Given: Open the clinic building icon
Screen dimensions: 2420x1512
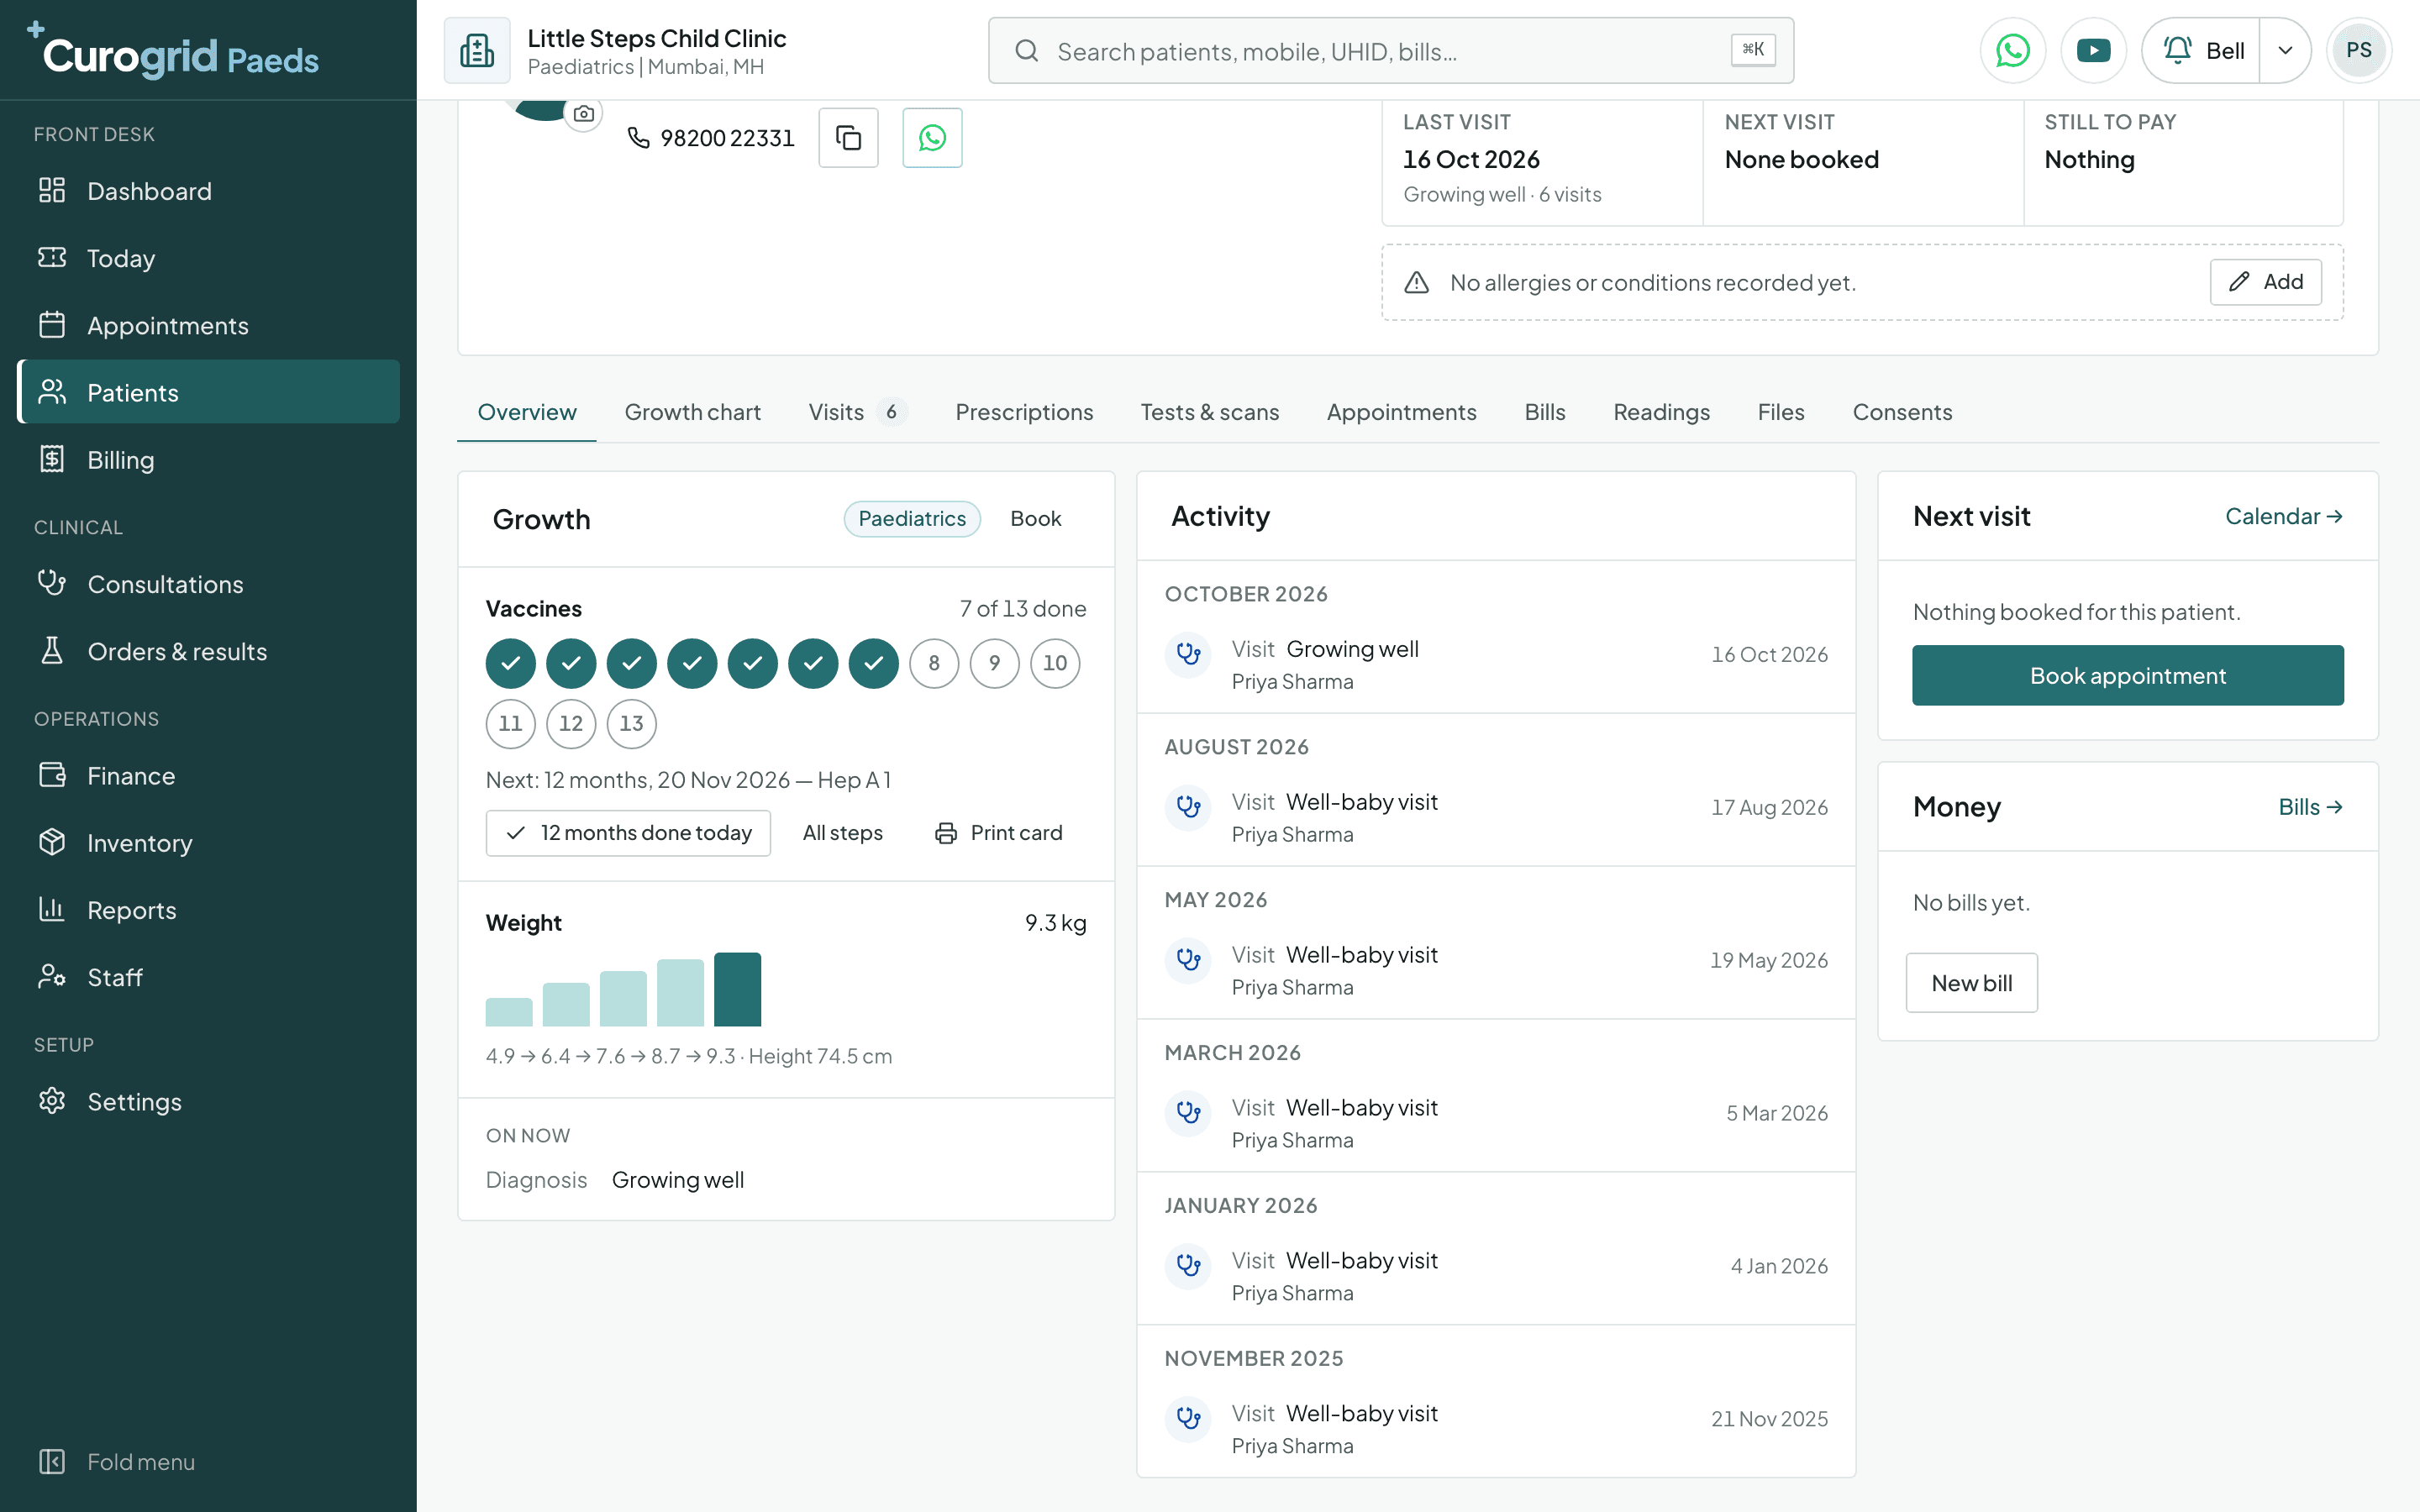Looking at the screenshot, I should [x=477, y=50].
